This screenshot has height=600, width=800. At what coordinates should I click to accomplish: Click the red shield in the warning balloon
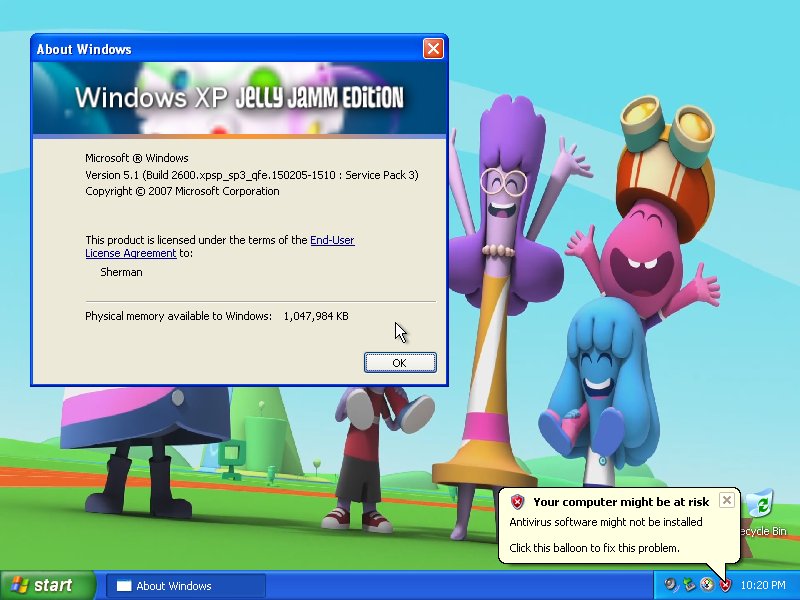(x=517, y=502)
